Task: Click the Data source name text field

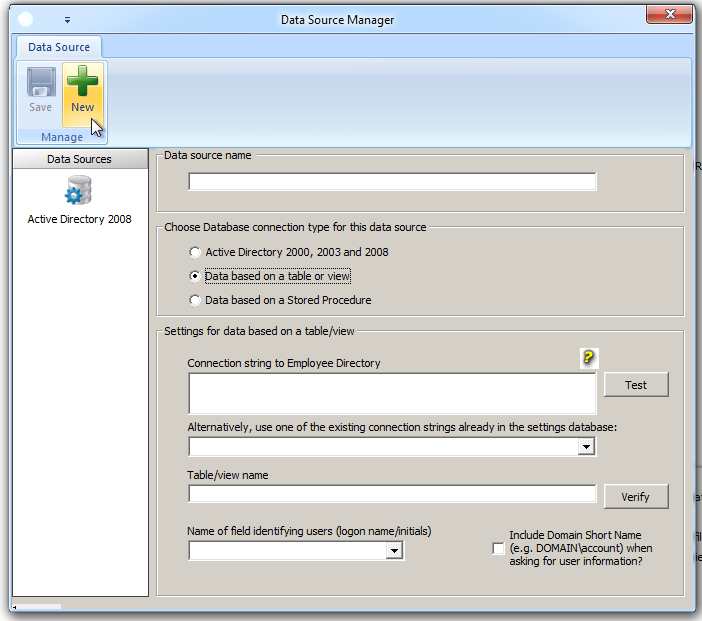Action: [x=392, y=182]
